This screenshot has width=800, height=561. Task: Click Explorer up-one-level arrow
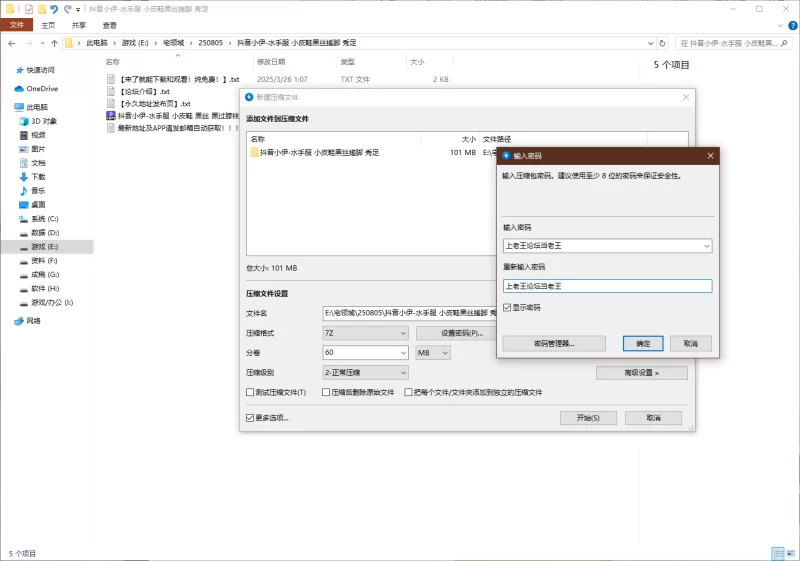coord(55,43)
